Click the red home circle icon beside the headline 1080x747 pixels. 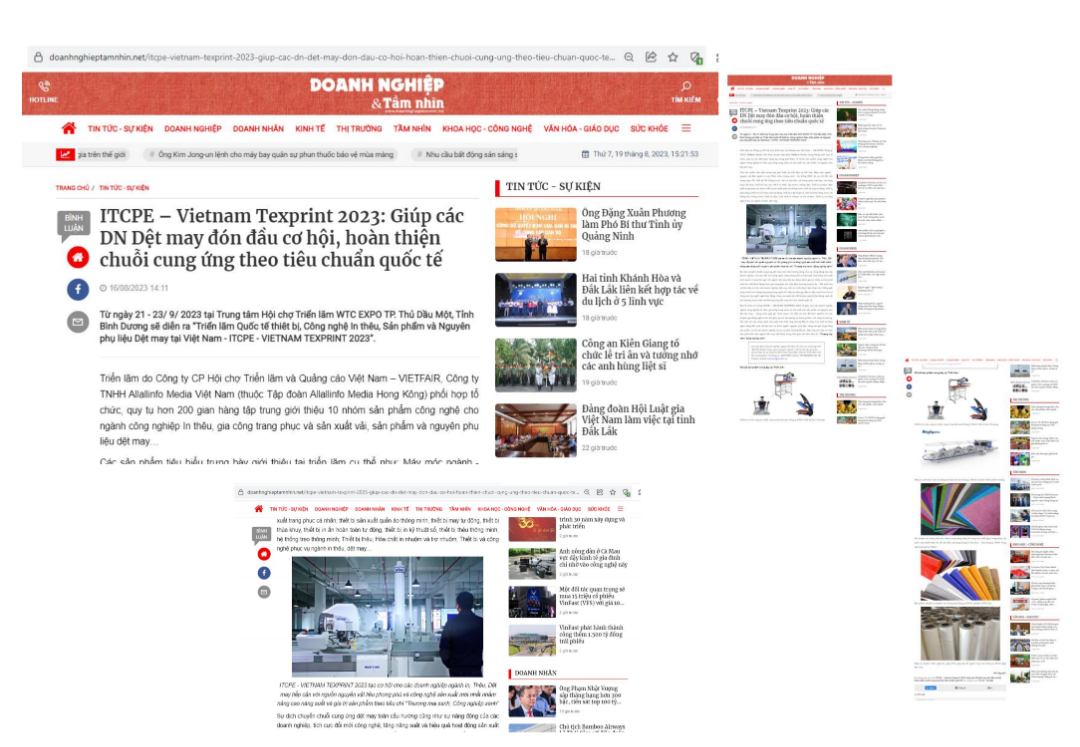[x=77, y=257]
